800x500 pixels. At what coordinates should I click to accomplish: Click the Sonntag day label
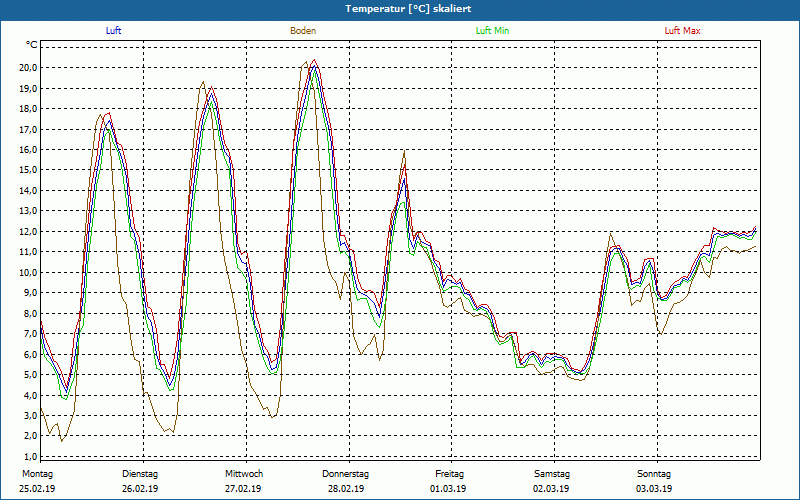pos(654,474)
